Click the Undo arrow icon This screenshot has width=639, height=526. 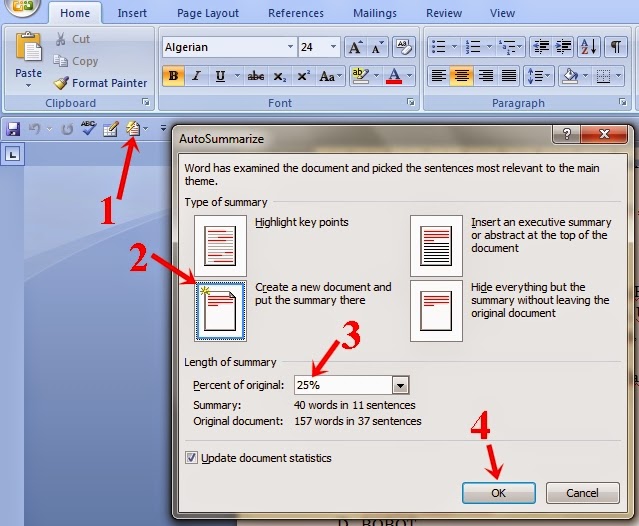[35, 129]
